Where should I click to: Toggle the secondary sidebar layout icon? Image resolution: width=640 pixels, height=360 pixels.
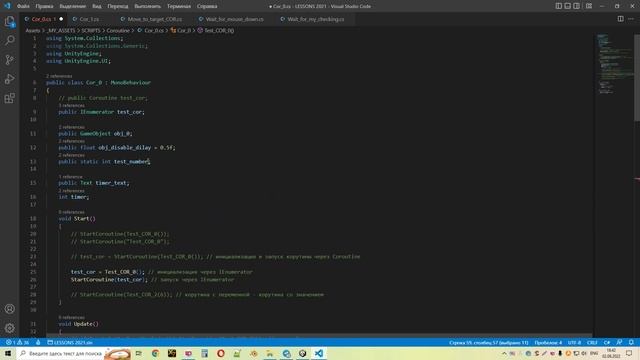coord(576,6)
